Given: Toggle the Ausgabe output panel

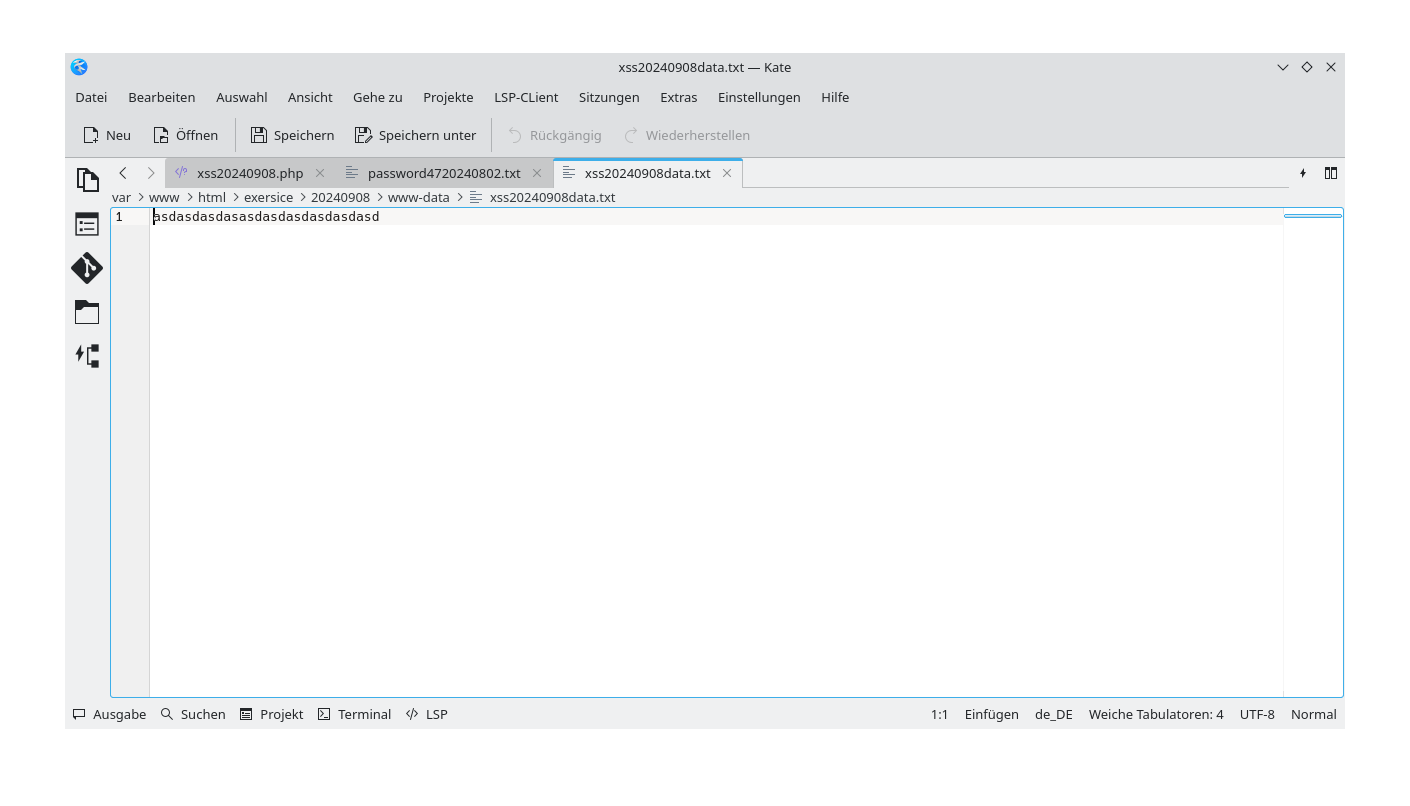Looking at the screenshot, I should 108,714.
